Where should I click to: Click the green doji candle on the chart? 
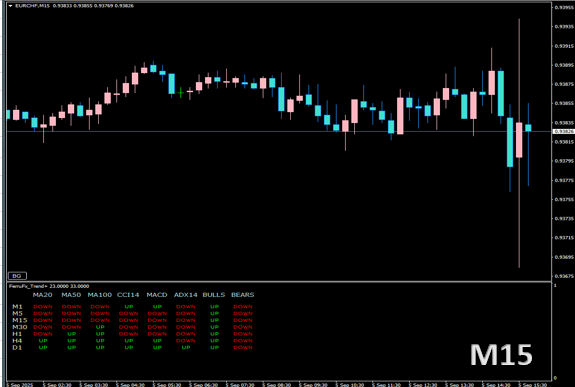pyautogui.click(x=180, y=92)
